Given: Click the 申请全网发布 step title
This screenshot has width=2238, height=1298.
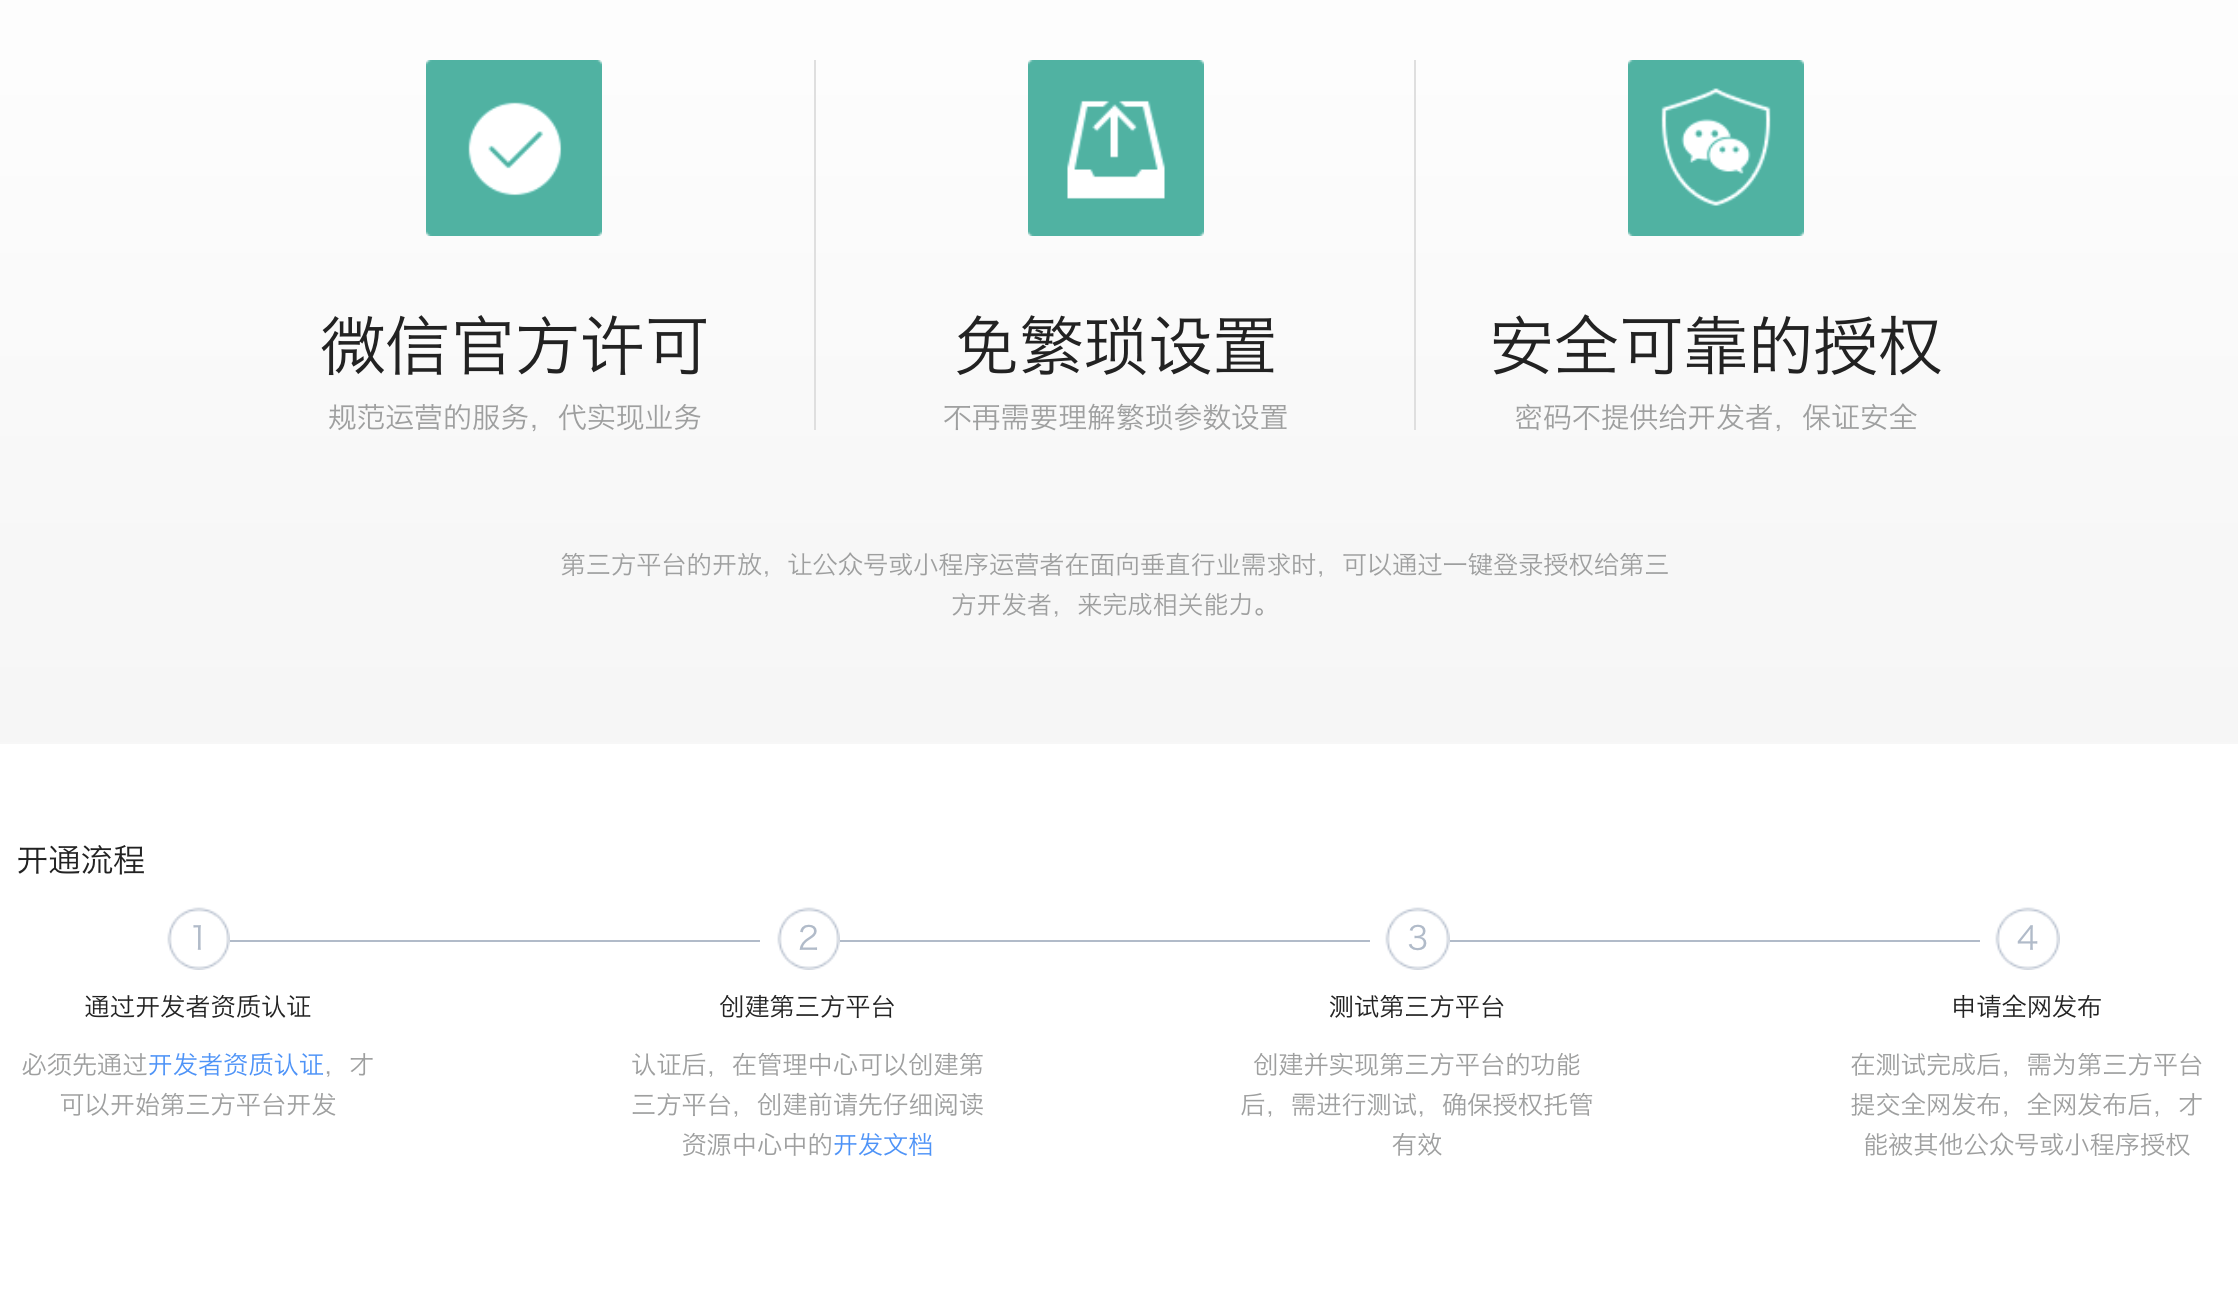Looking at the screenshot, I should point(2027,1006).
